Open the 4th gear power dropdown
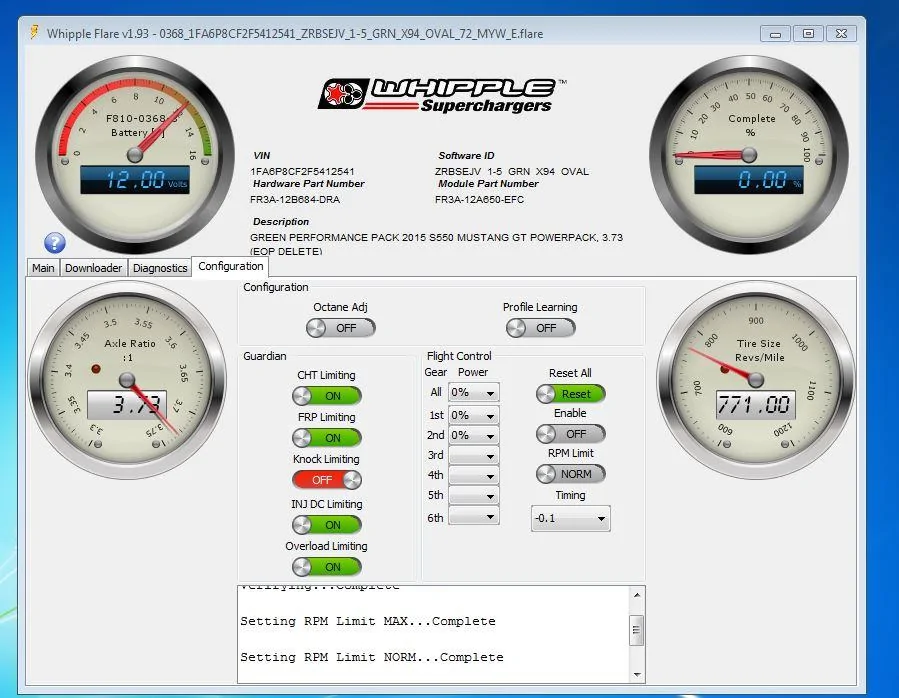The image size is (899, 698). (474, 475)
